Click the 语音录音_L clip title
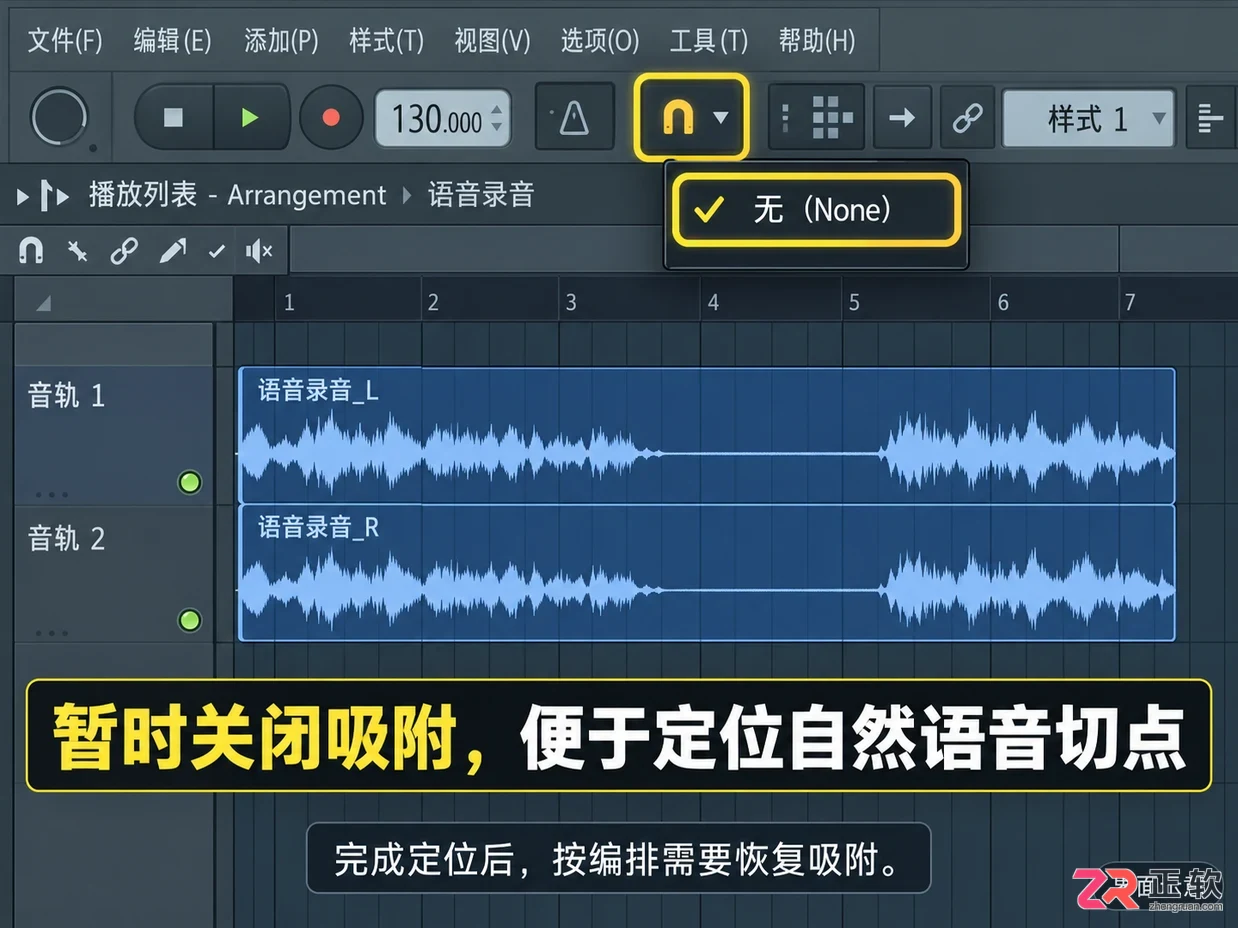1238x928 pixels. pos(318,390)
